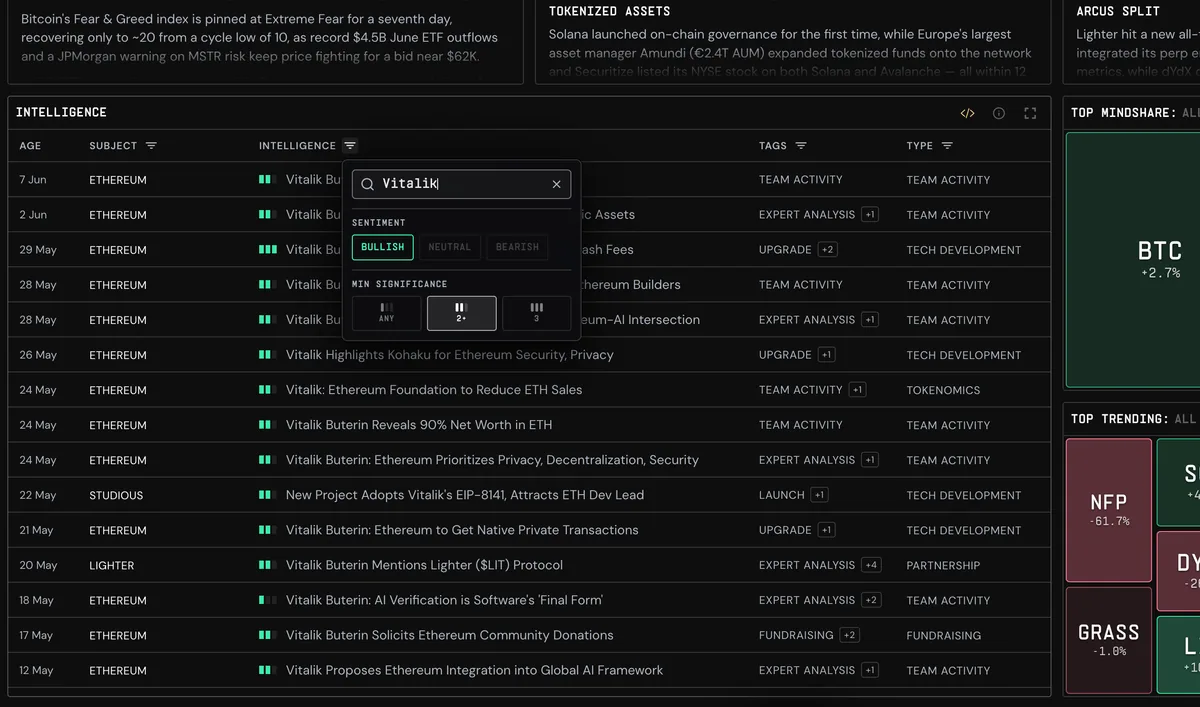Open the Arcus Split summary card
The width and height of the screenshot is (1200, 707).
[1132, 42]
